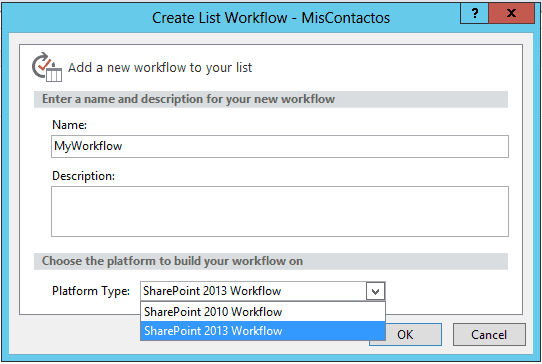Focus the Name field containing MyWorkflow
Screen dimensions: 542x364
click(x=280, y=147)
